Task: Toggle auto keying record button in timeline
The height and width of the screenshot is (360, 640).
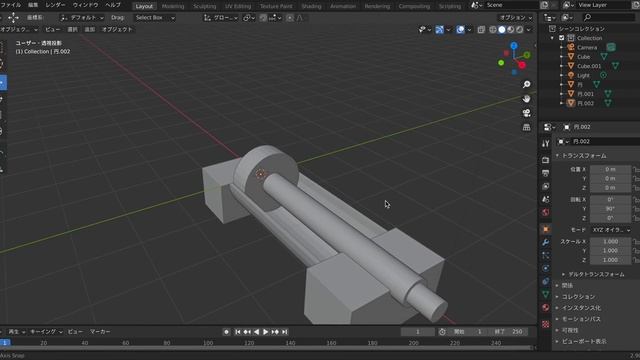Action: click(x=227, y=332)
